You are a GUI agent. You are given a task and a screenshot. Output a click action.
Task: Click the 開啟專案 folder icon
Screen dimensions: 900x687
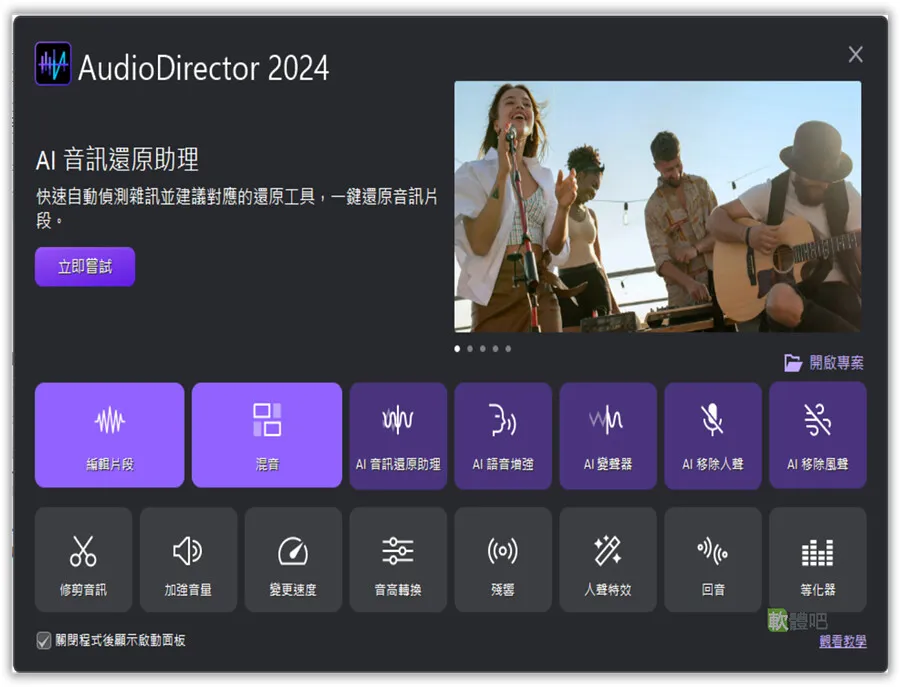[793, 363]
